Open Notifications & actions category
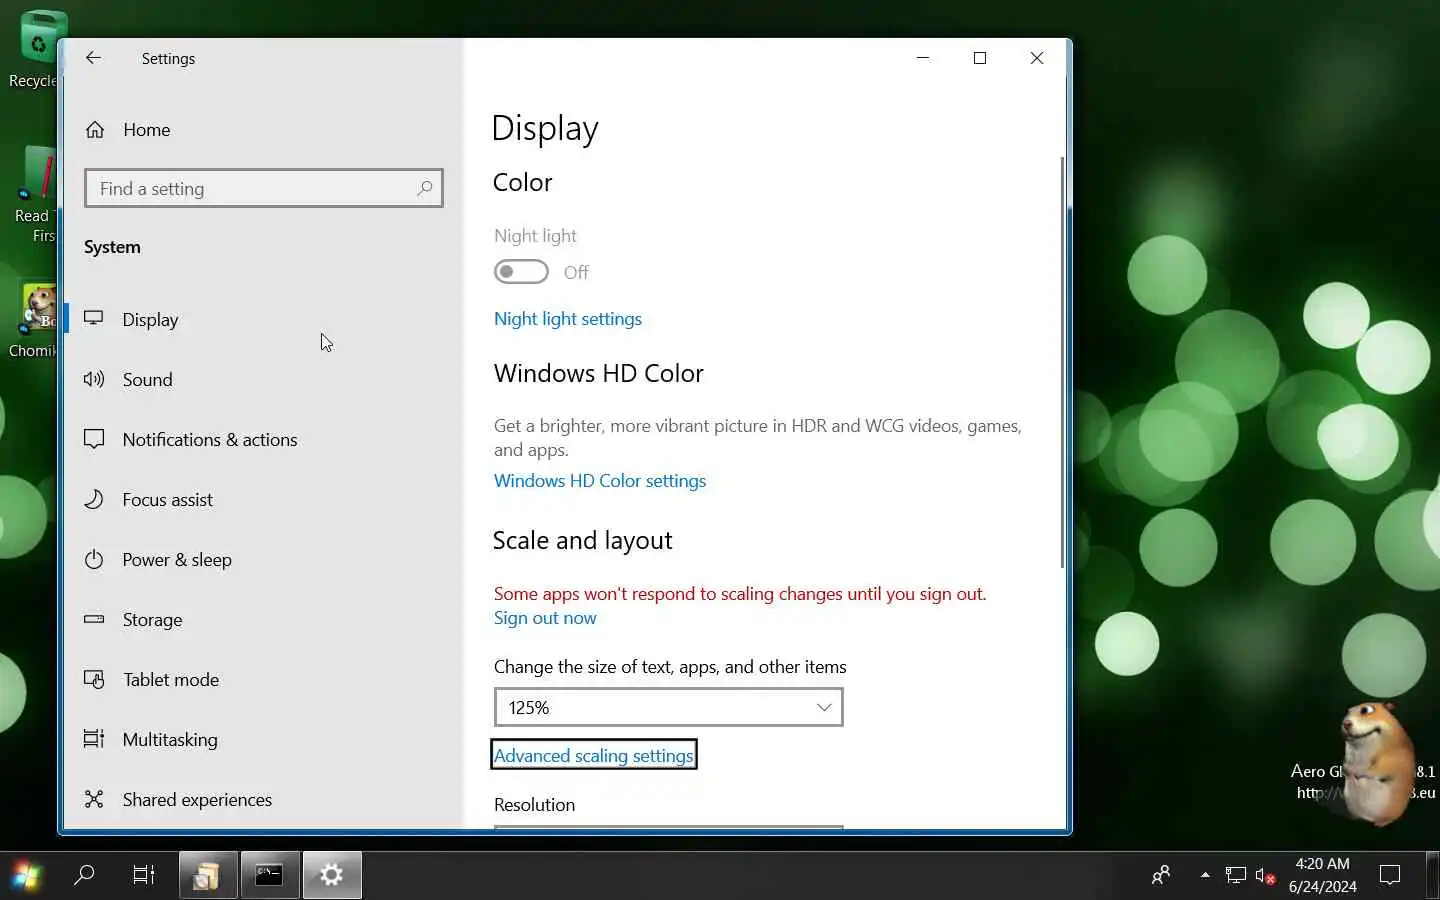Image resolution: width=1440 pixels, height=900 pixels. click(264, 439)
